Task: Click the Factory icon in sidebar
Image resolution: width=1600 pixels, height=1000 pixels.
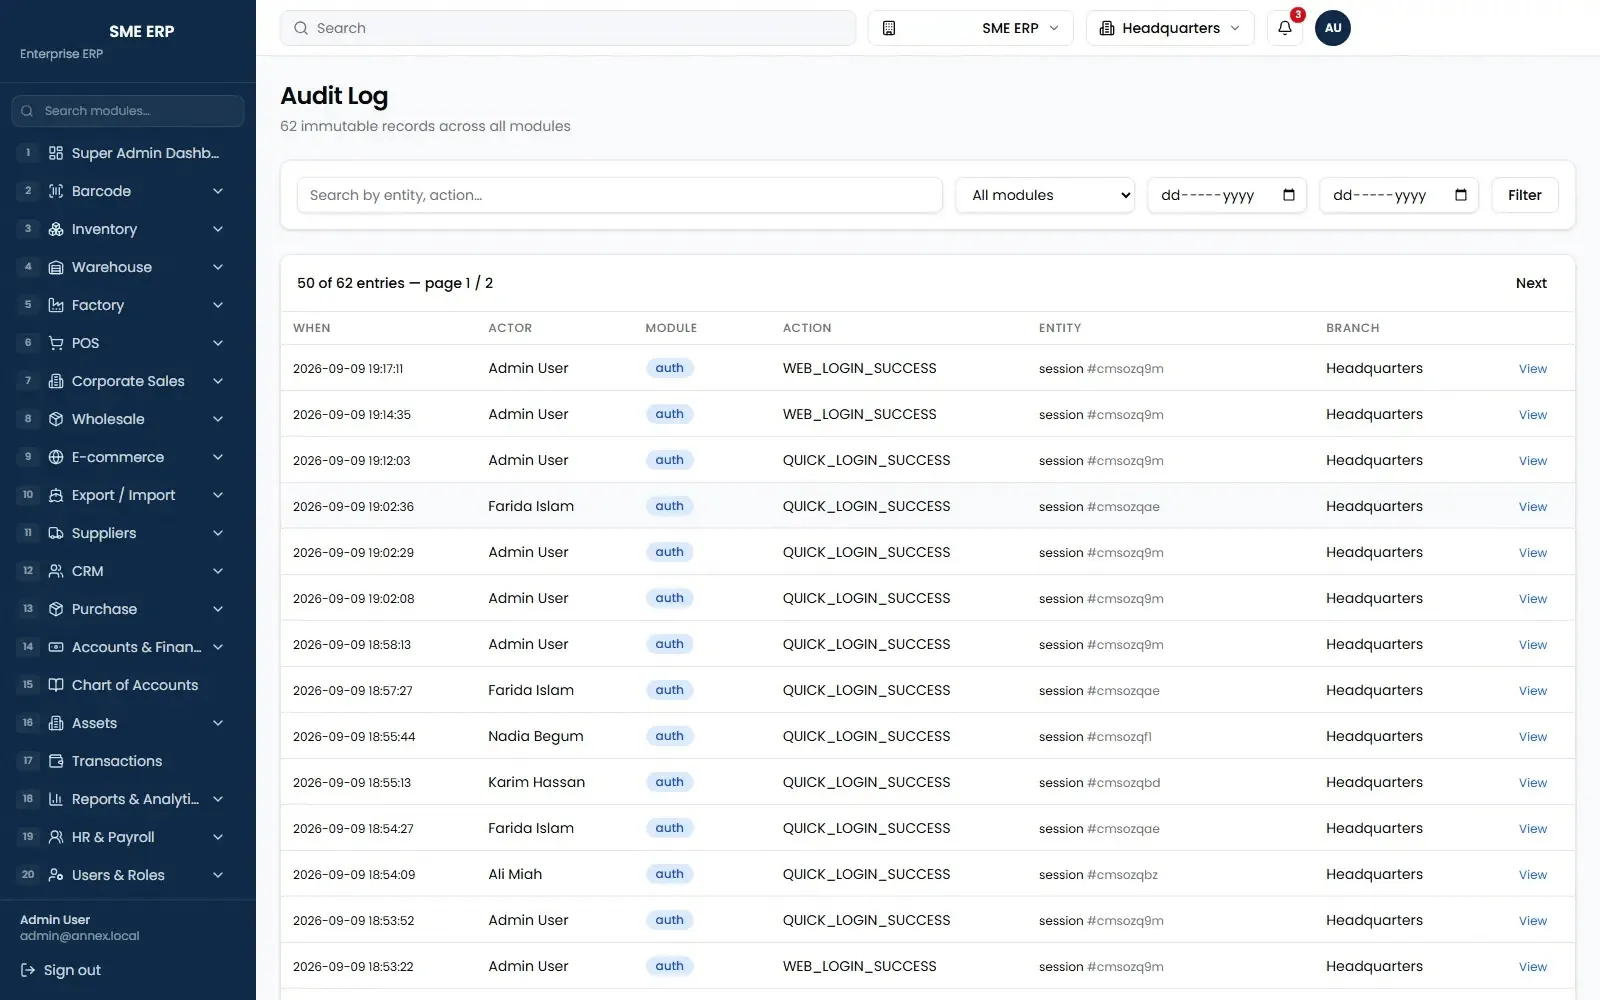Action: click(x=56, y=305)
